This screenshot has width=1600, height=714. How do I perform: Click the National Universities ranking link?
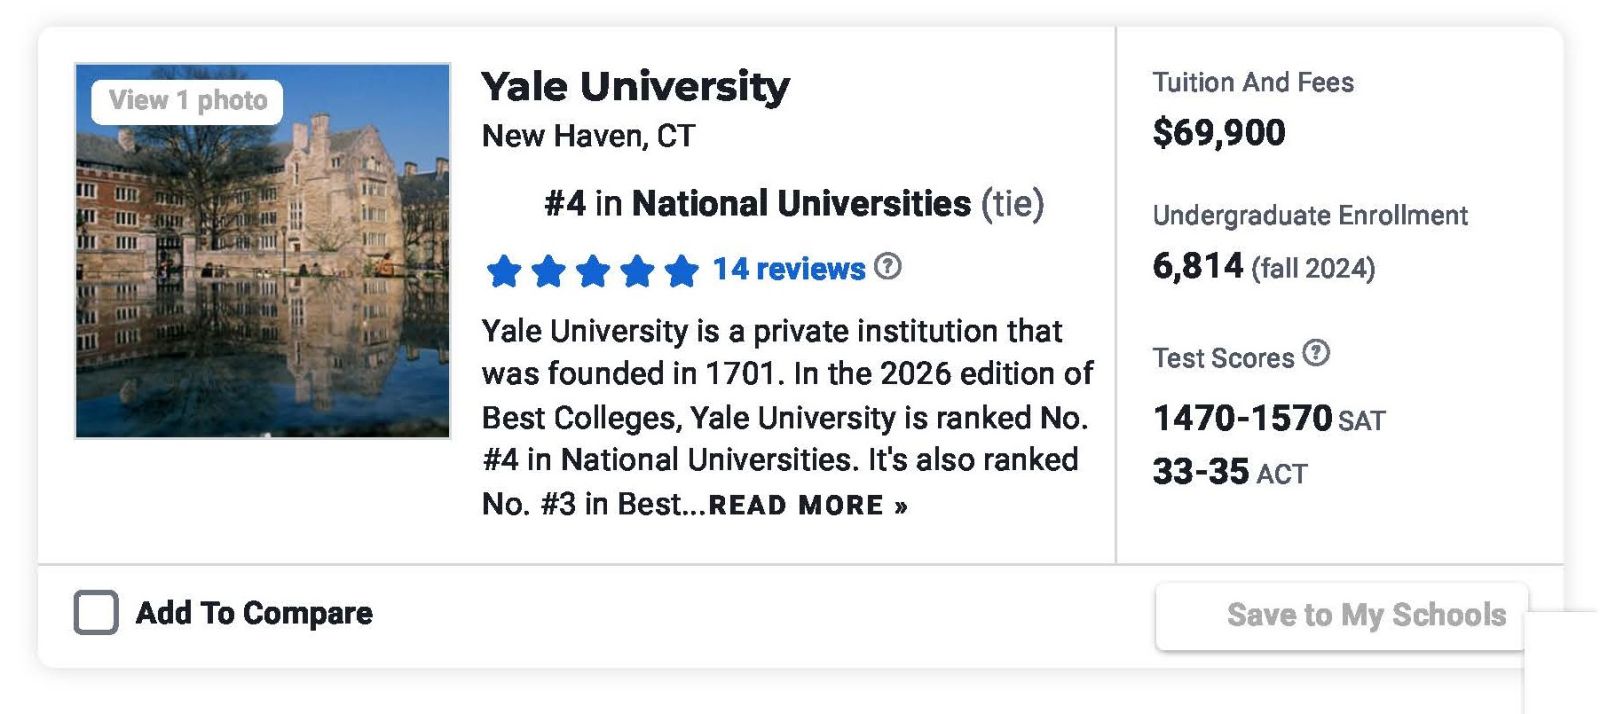pos(801,204)
